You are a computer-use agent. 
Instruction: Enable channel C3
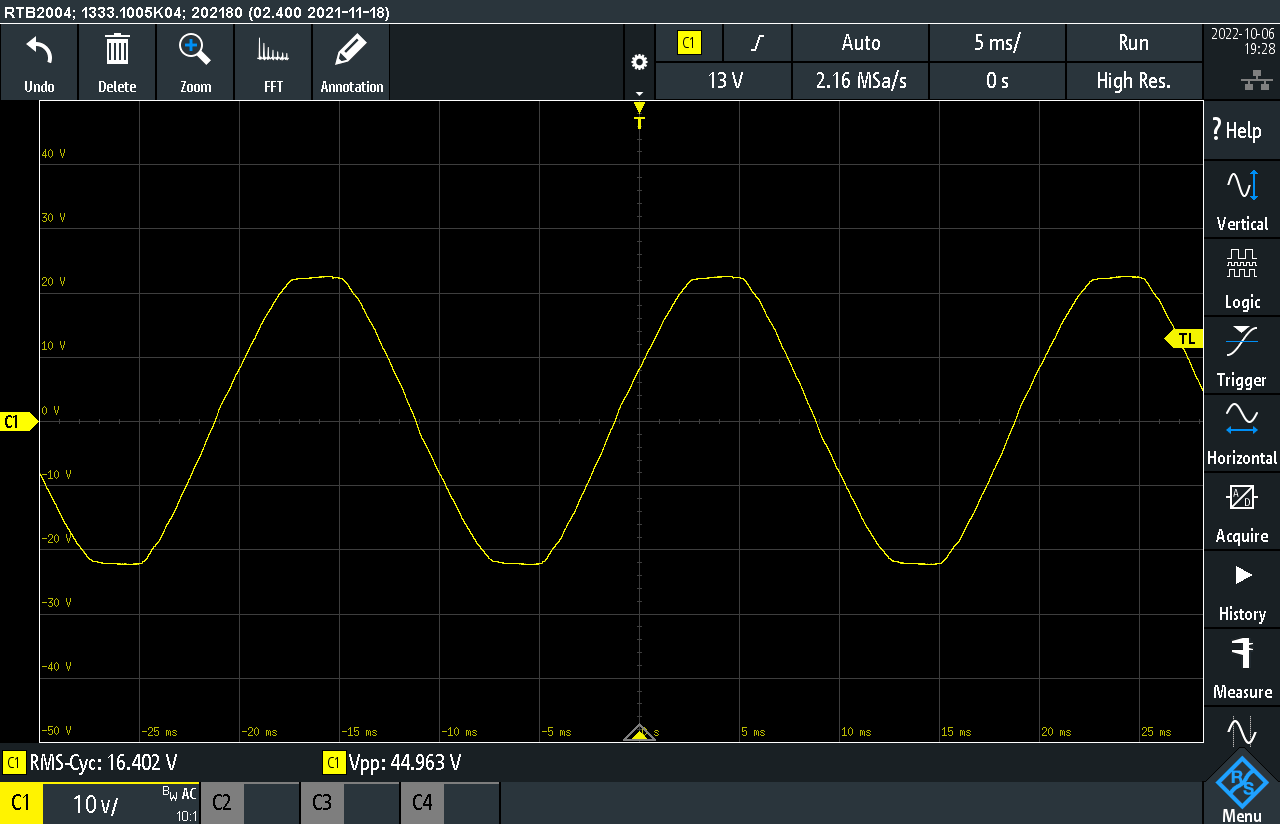tap(322, 803)
